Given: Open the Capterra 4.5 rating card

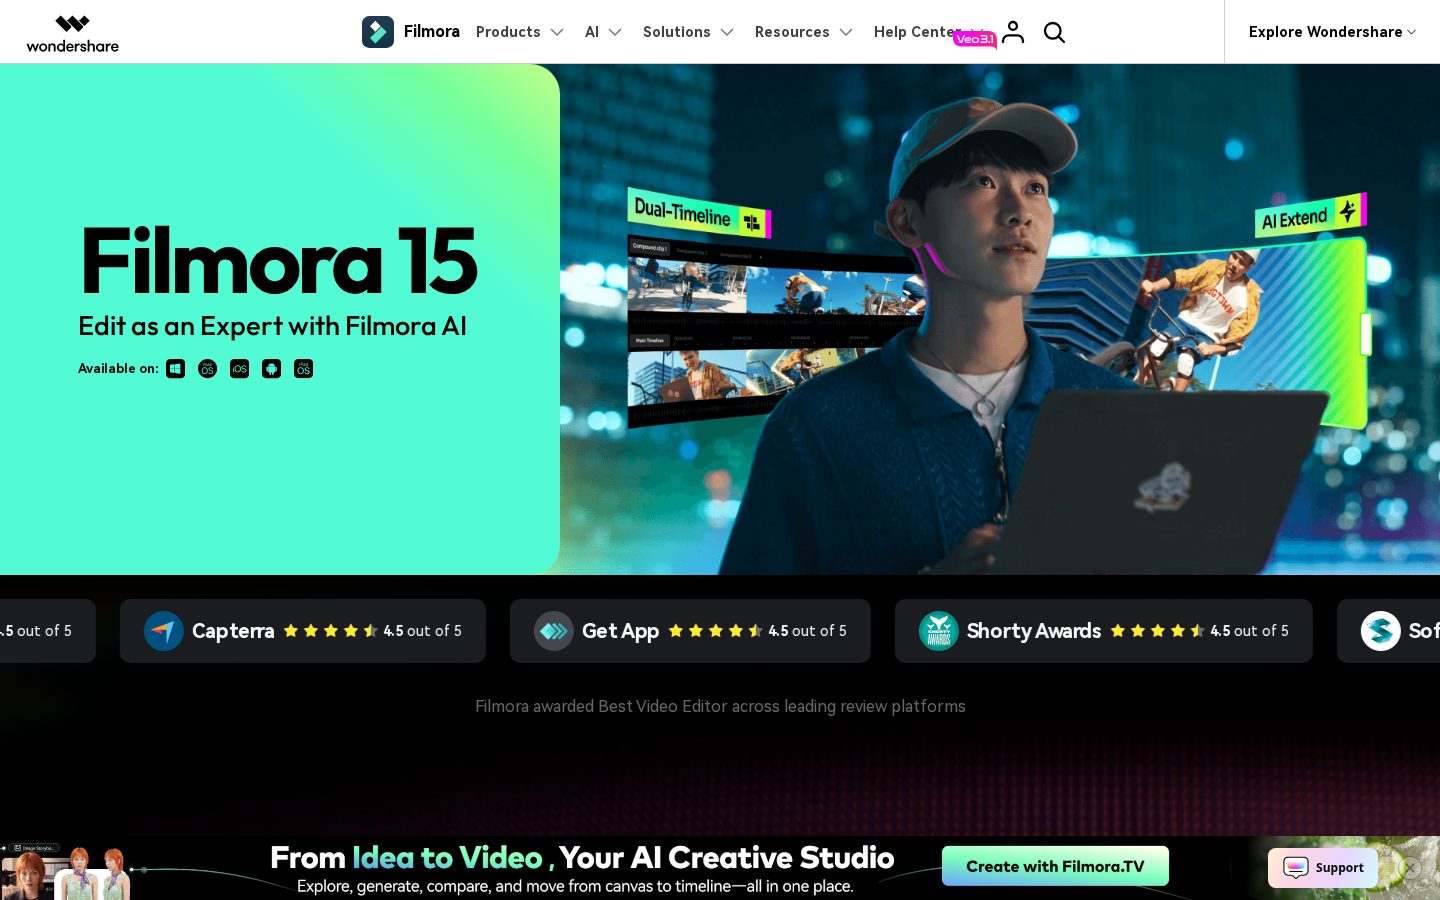Looking at the screenshot, I should (303, 631).
